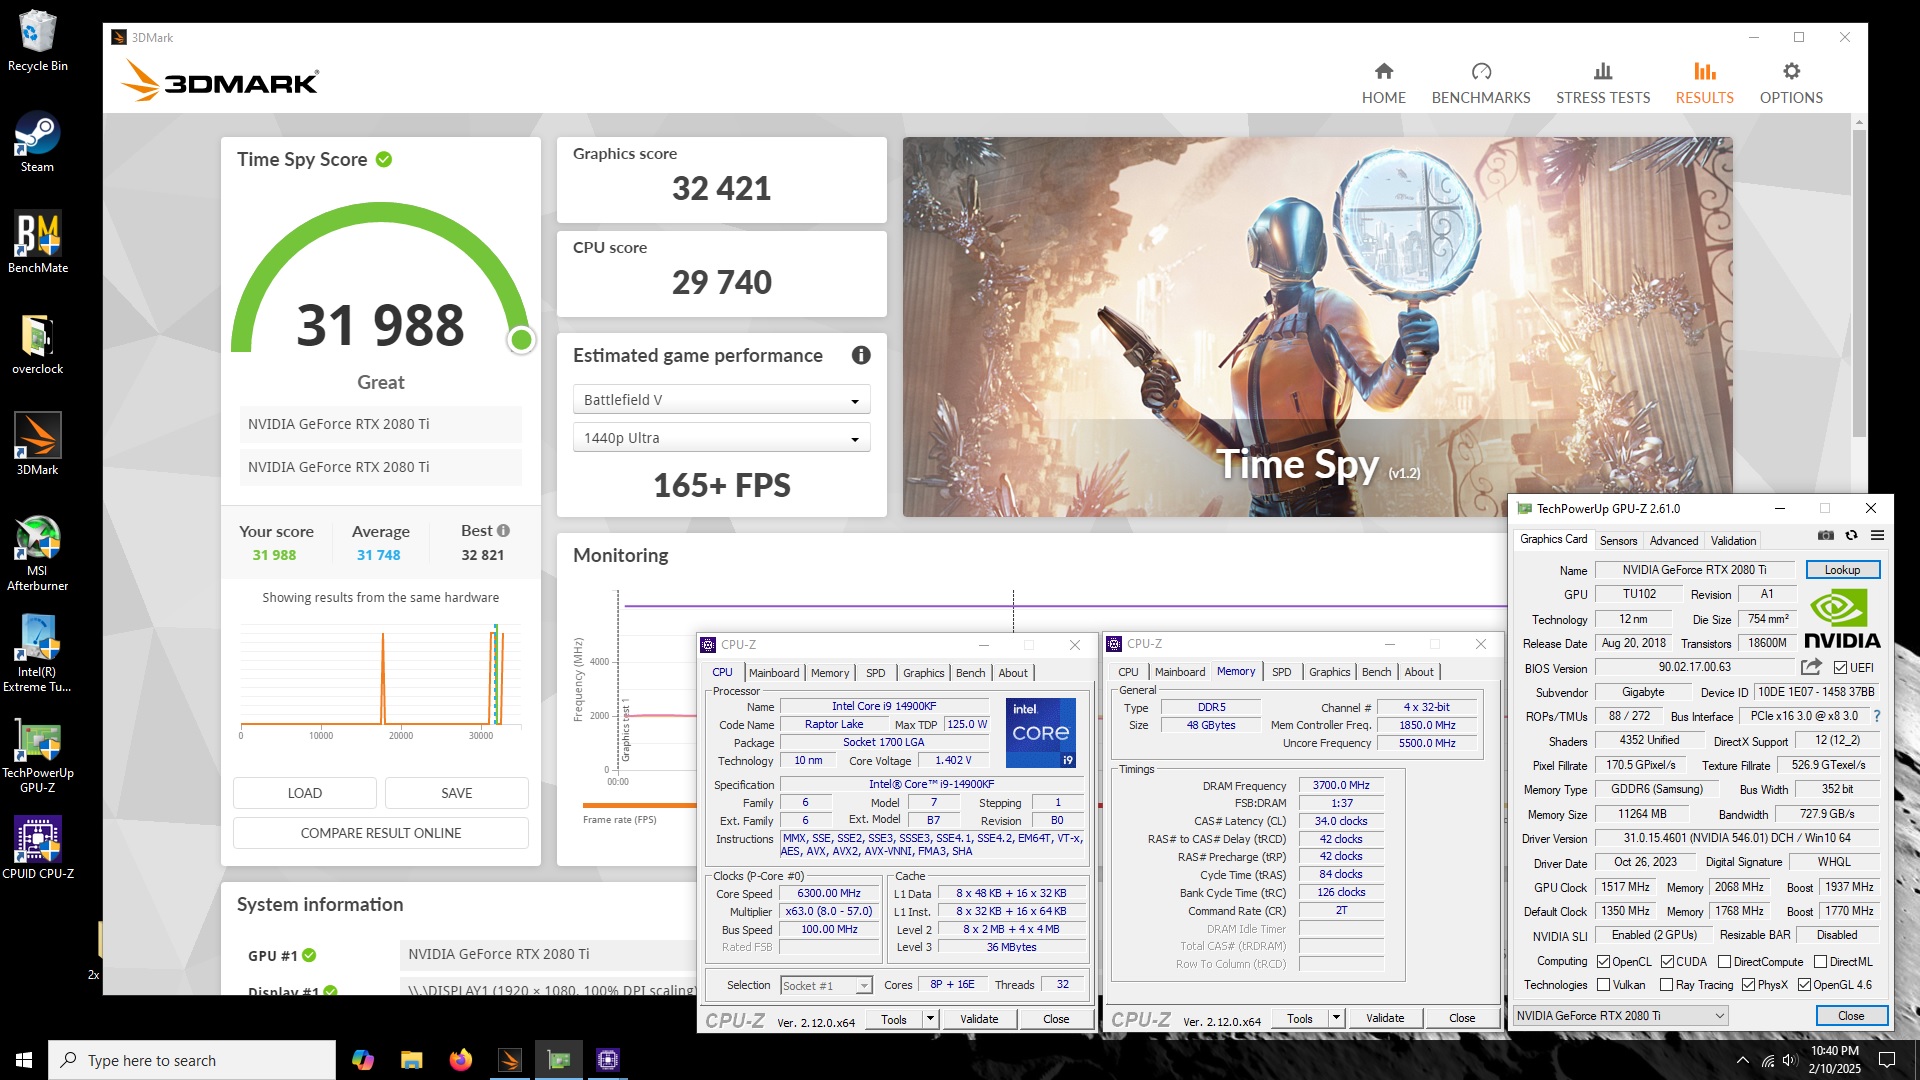This screenshot has height=1080, width=1920.
Task: Expand Tools dropdown arrow in CPU-Z Memory window
Action: (x=1336, y=1018)
